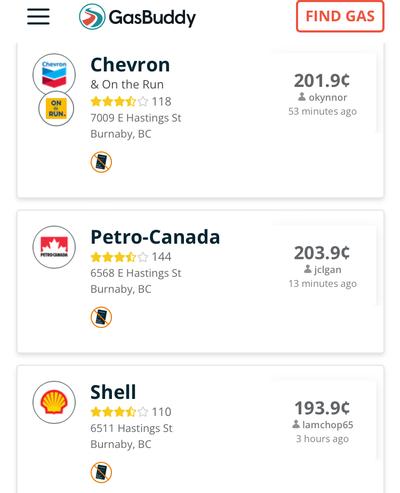Click the amenity icon under Petro-Canada address

point(101,317)
